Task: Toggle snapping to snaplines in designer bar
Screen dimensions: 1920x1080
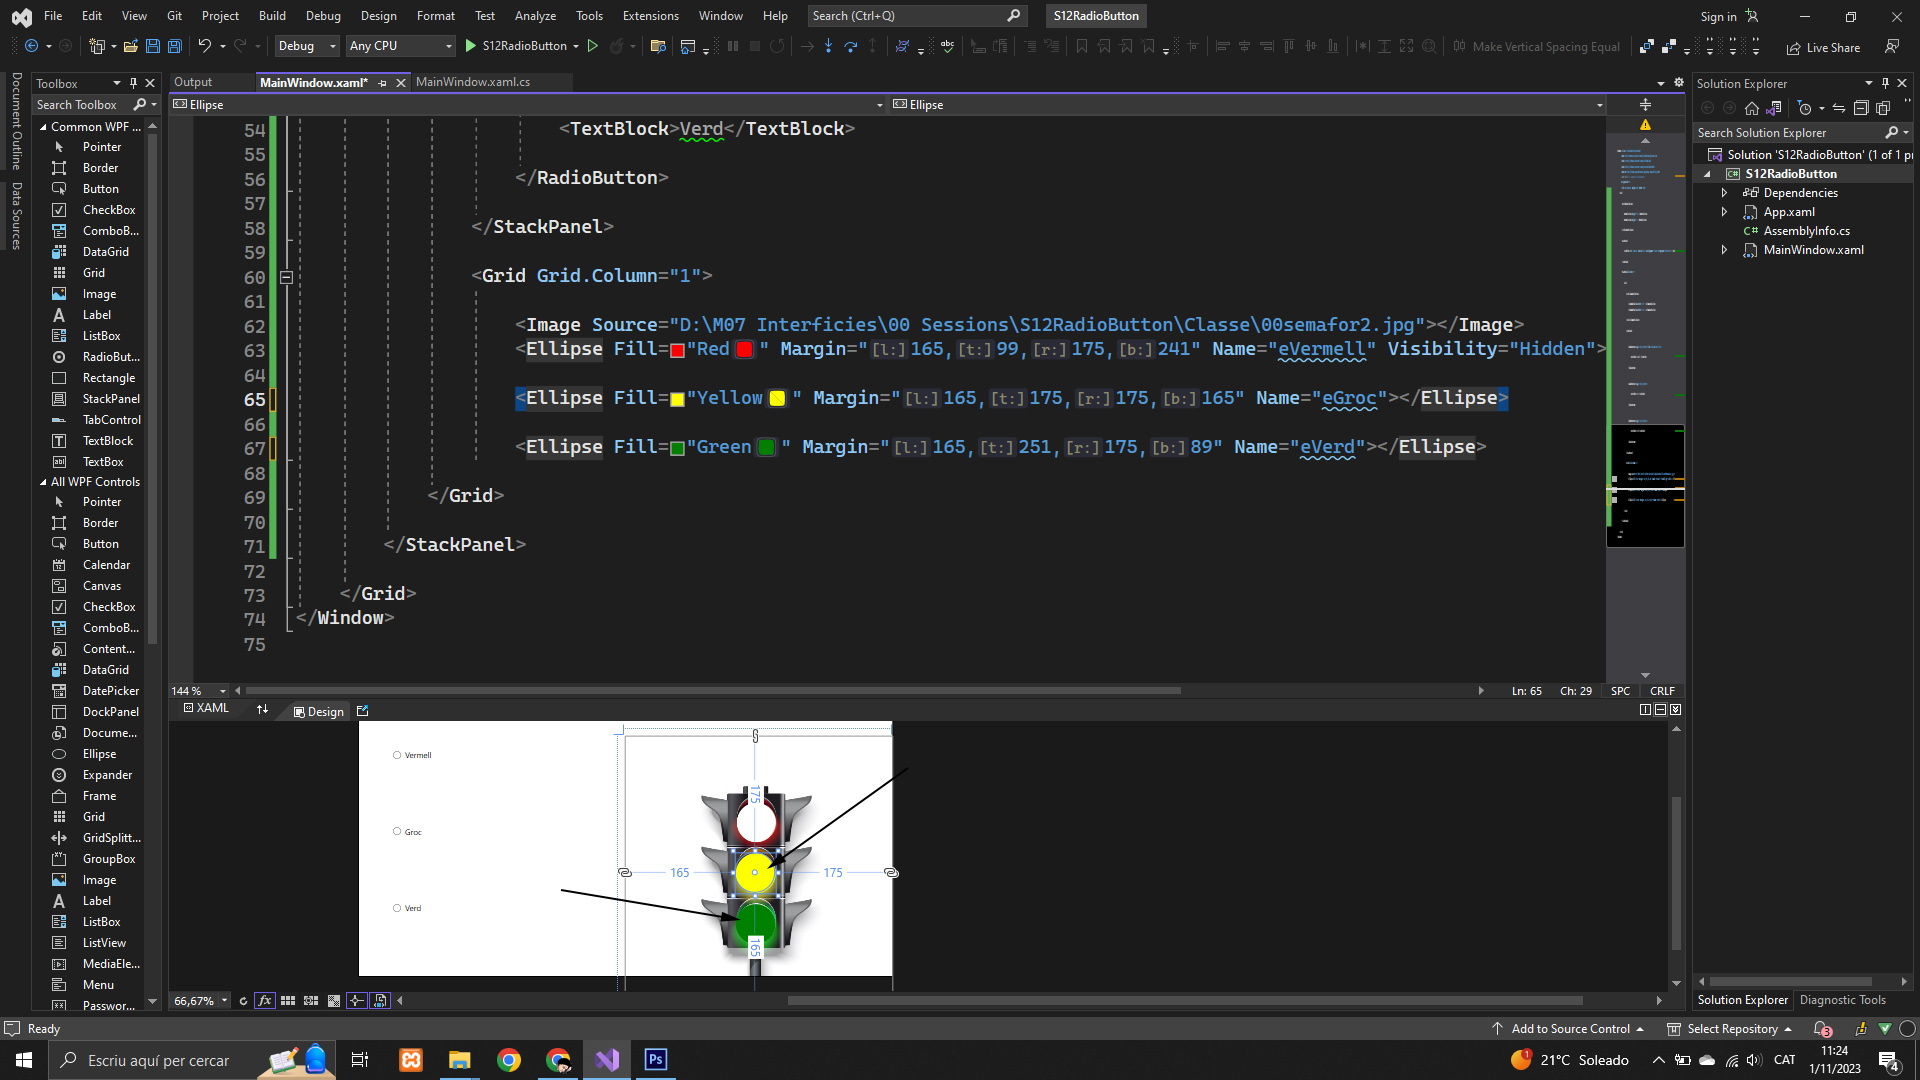Action: coord(357,1001)
